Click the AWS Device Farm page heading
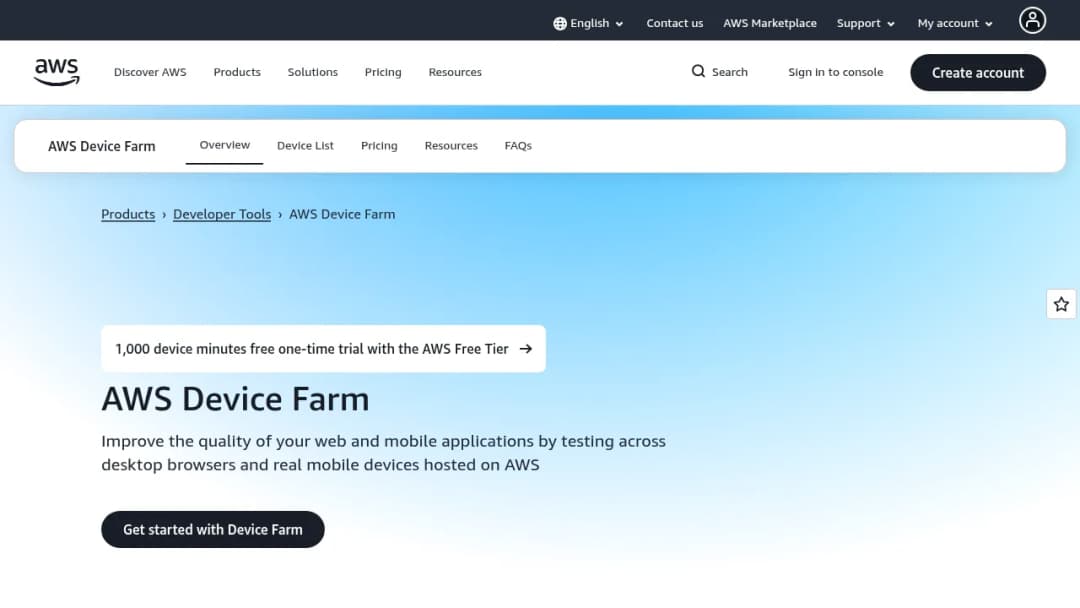Image resolution: width=1080 pixels, height=608 pixels. click(236, 399)
